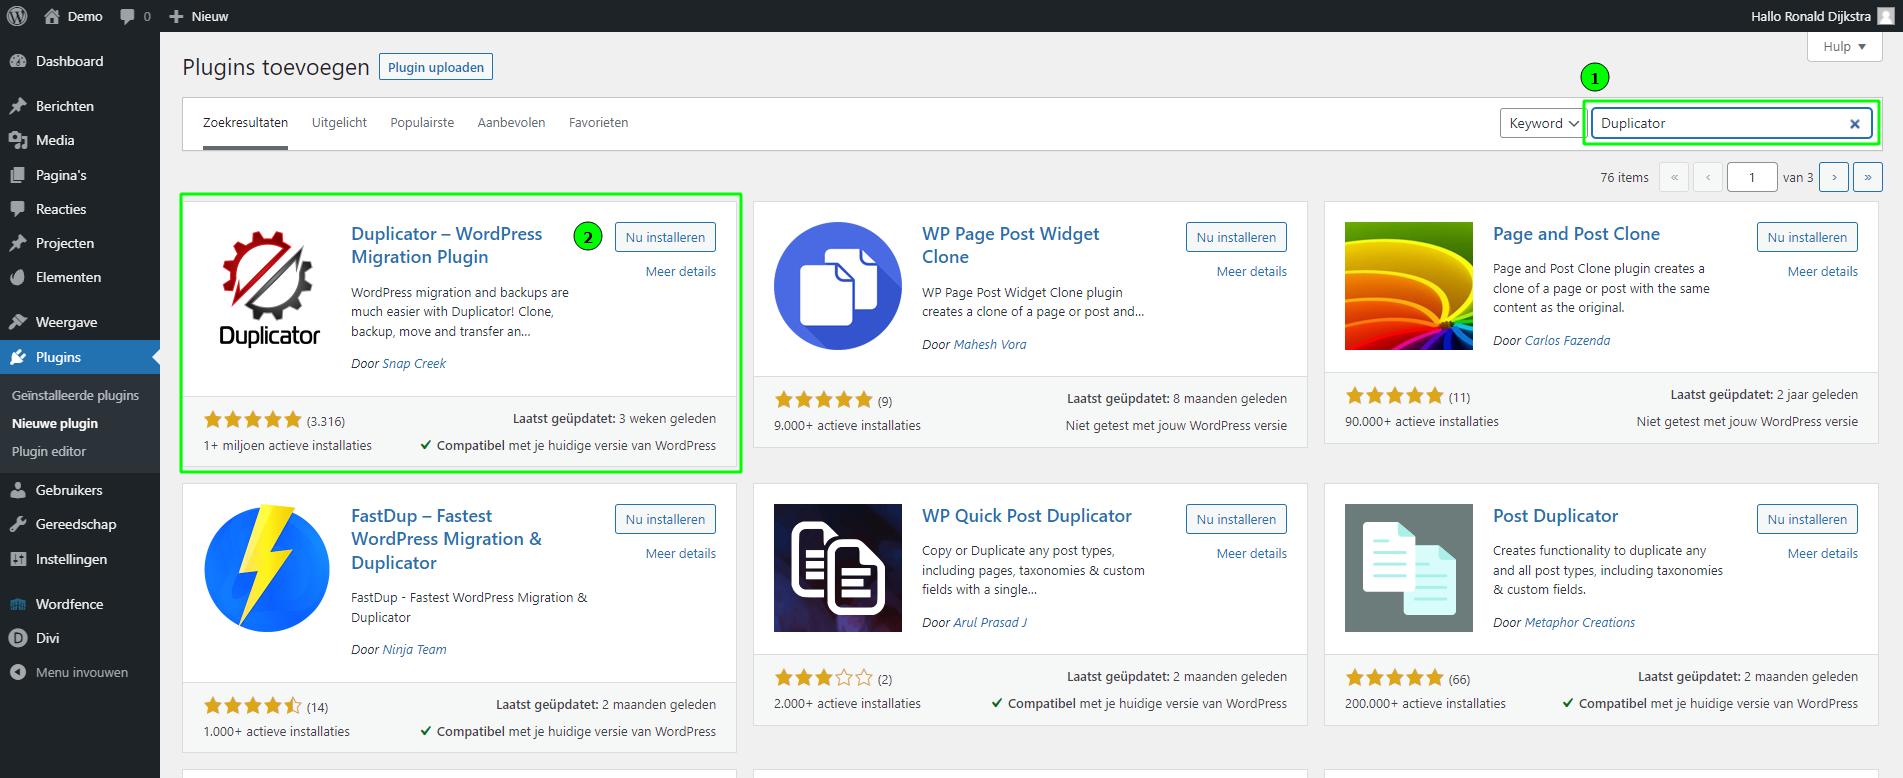
Task: Click the plus Nieuw item in admin bar
Action: (199, 16)
